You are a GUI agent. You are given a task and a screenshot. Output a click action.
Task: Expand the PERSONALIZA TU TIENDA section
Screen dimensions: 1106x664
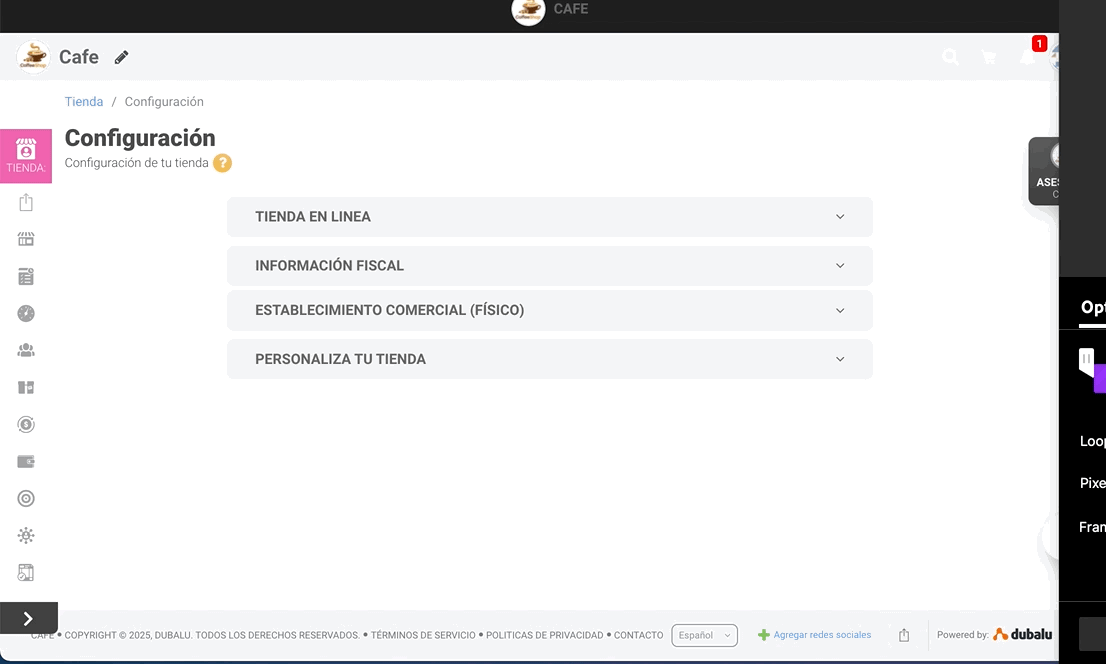click(x=549, y=359)
